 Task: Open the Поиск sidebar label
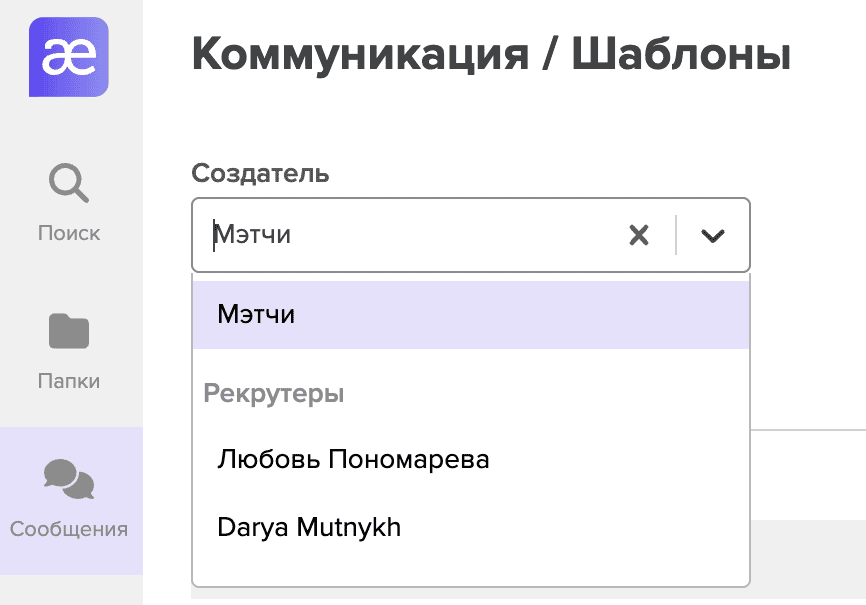(x=69, y=233)
